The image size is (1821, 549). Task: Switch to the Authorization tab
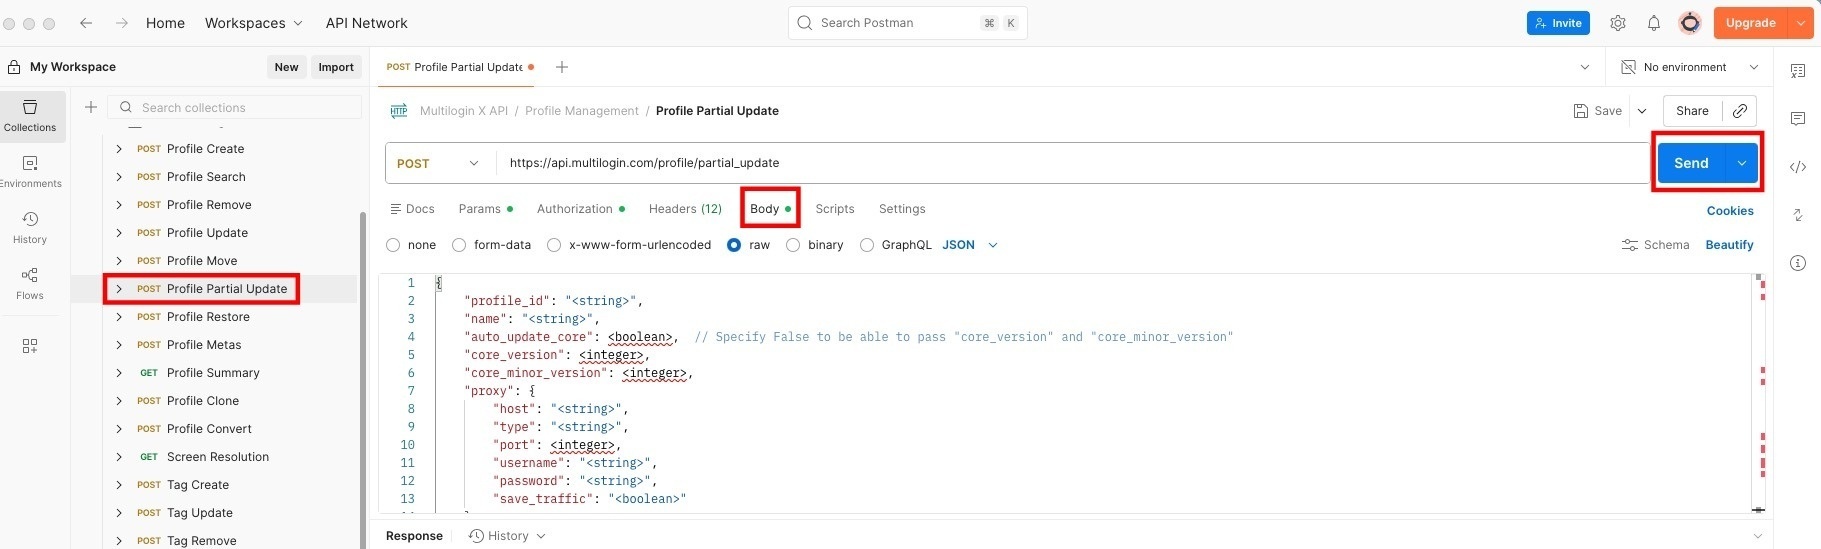tap(580, 209)
